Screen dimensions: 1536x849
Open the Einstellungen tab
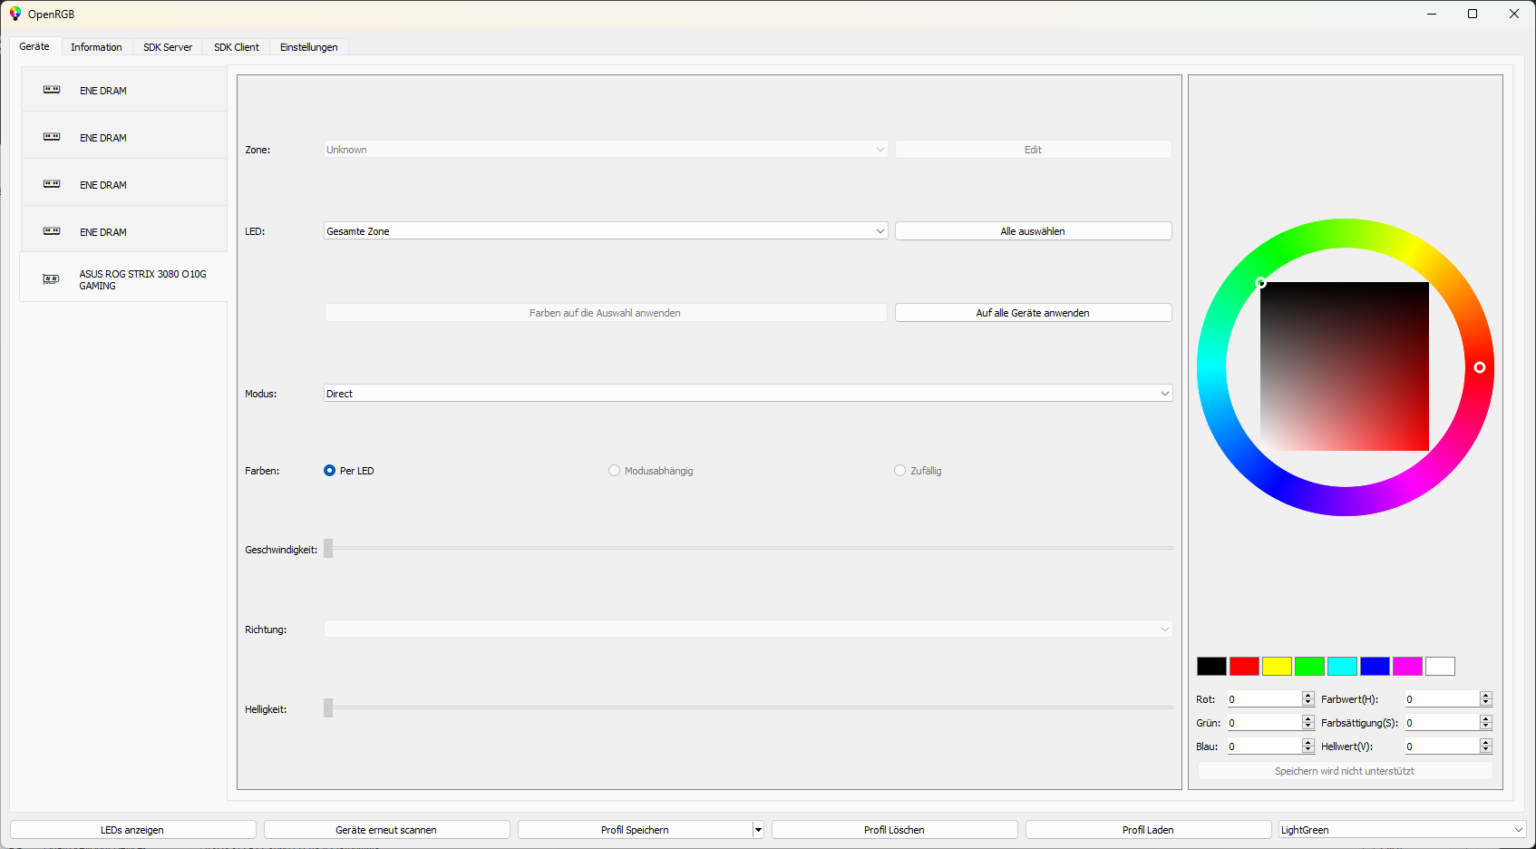click(308, 47)
